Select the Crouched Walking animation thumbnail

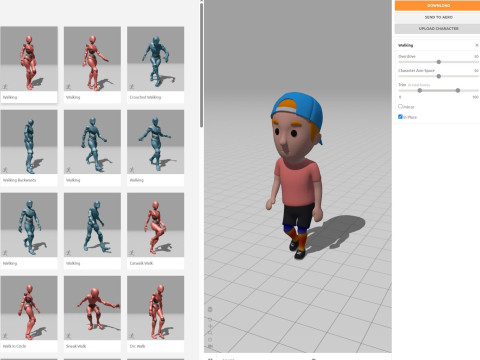pyautogui.click(x=155, y=59)
